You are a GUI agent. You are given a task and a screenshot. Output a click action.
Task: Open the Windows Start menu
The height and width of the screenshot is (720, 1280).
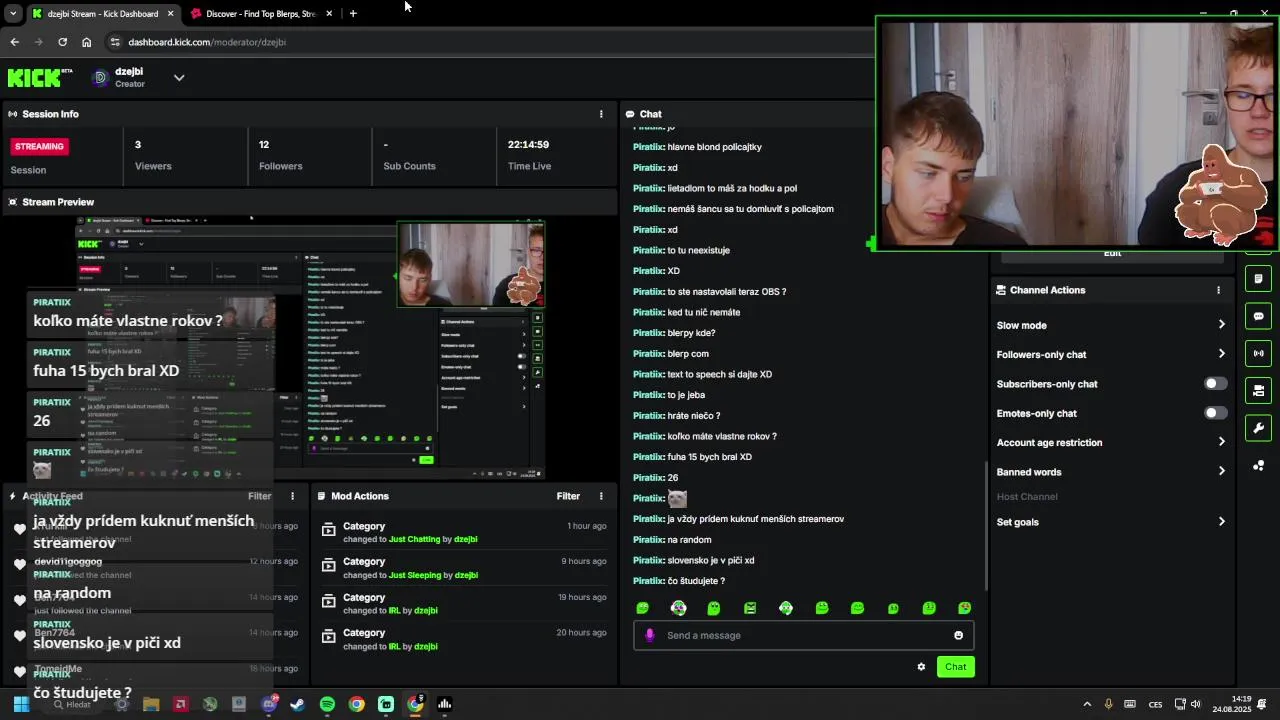coord(21,704)
